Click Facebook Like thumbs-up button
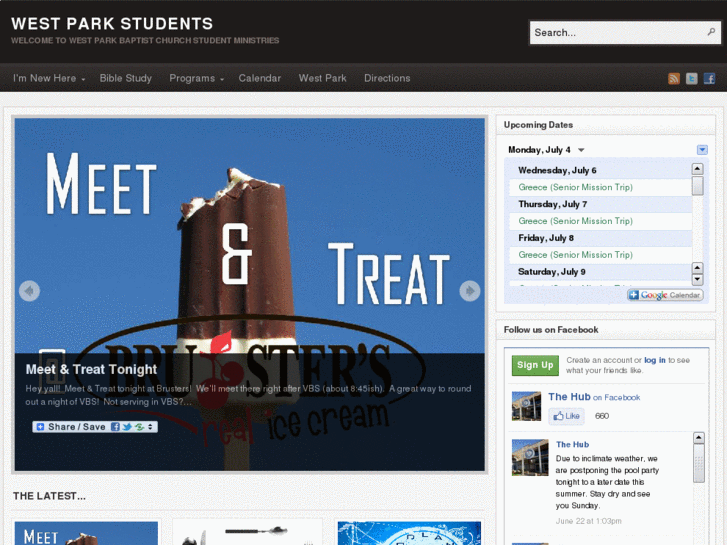The height and width of the screenshot is (545, 727). [x=567, y=416]
